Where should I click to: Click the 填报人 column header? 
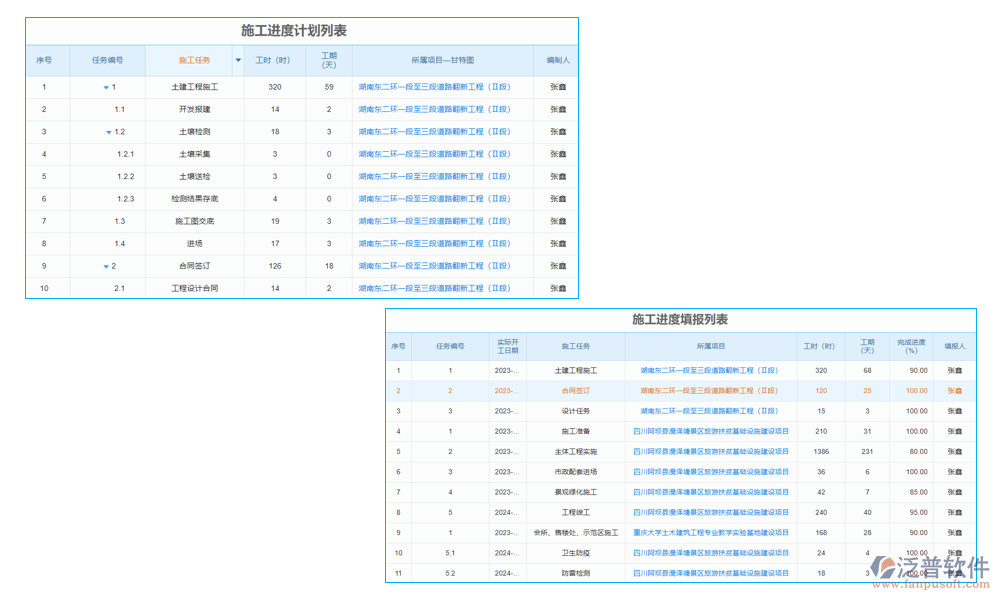(954, 346)
